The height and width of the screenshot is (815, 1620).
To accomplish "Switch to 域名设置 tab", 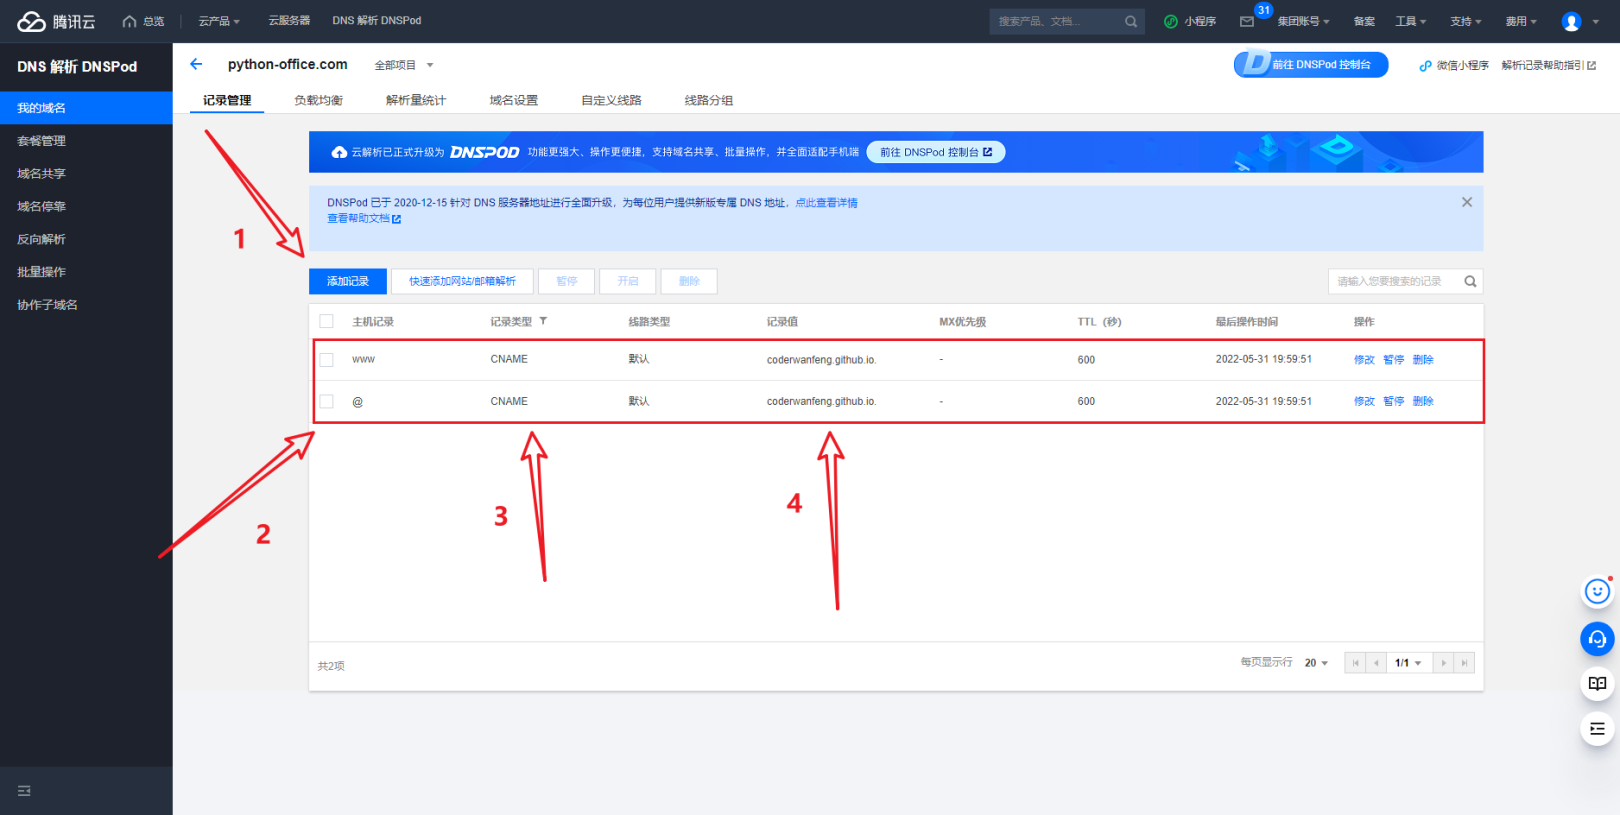I will click(x=514, y=100).
